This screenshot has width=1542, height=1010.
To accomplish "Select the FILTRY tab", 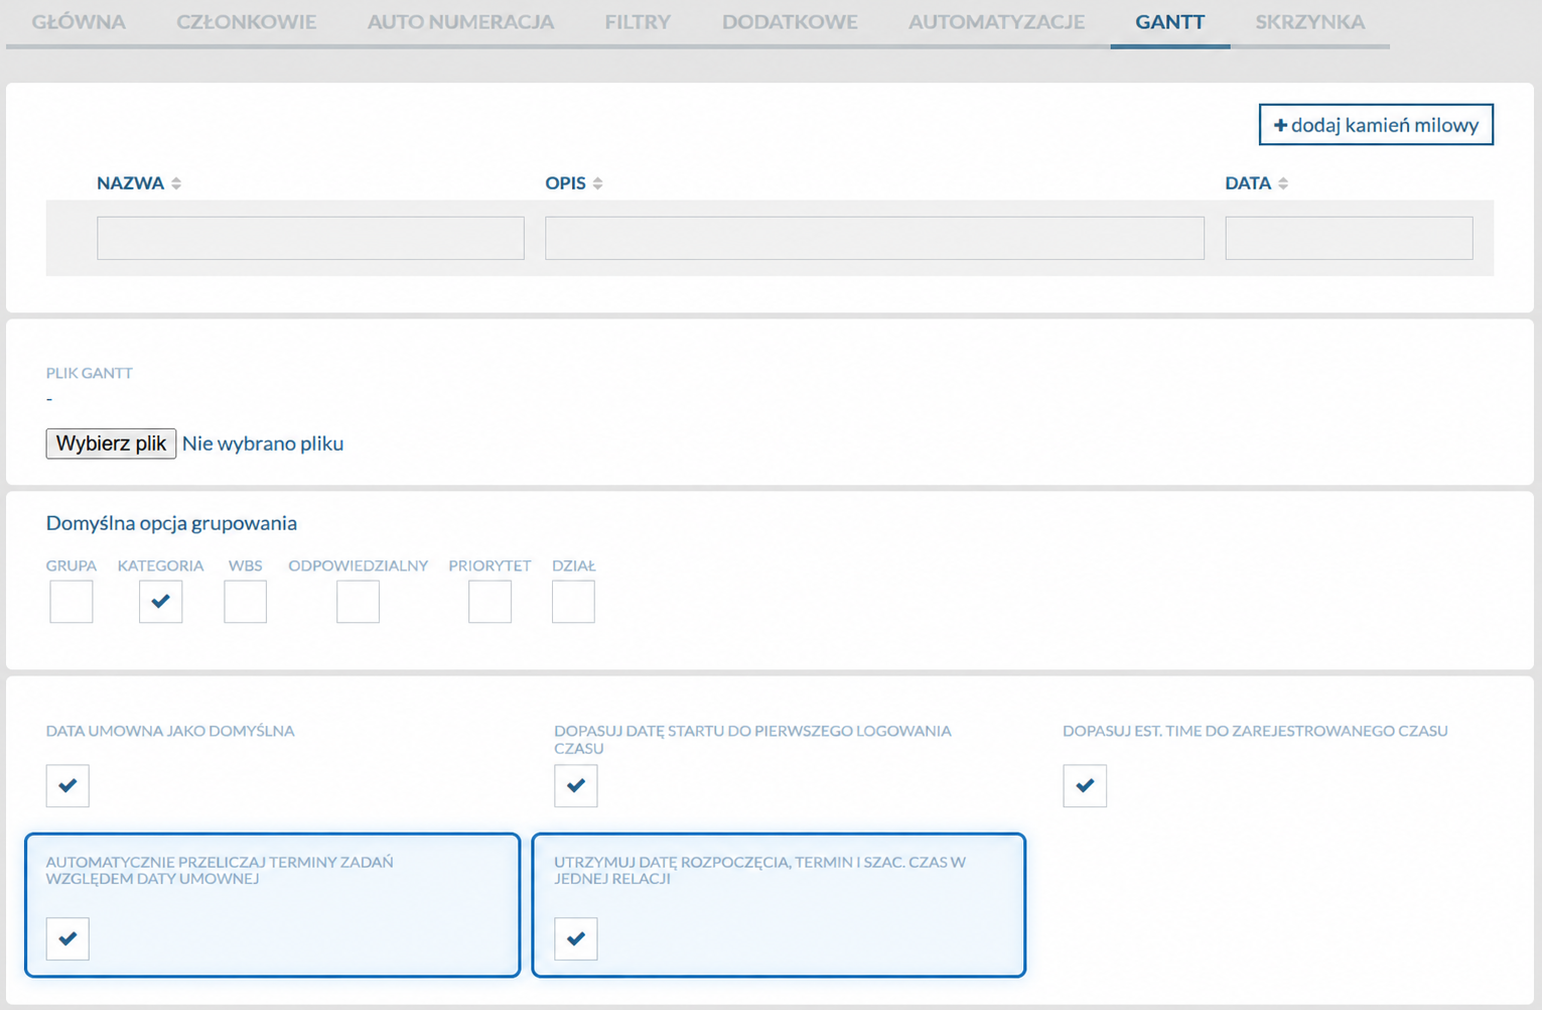I will click(638, 22).
